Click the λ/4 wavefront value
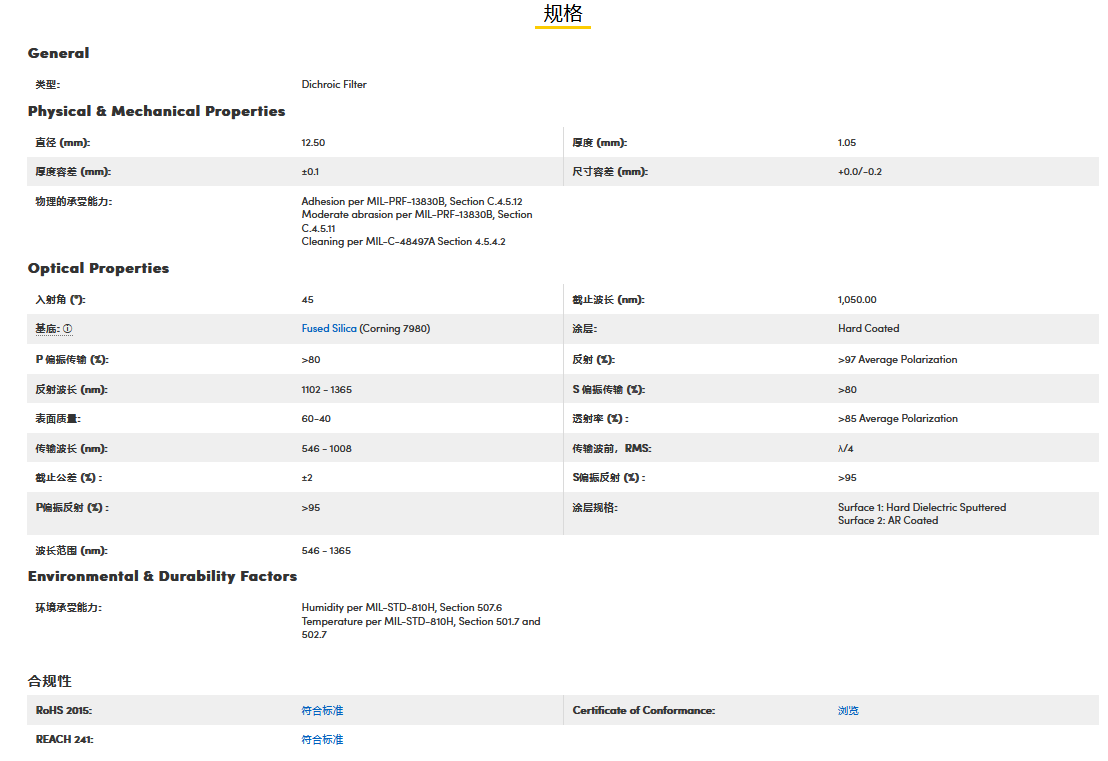 click(845, 449)
